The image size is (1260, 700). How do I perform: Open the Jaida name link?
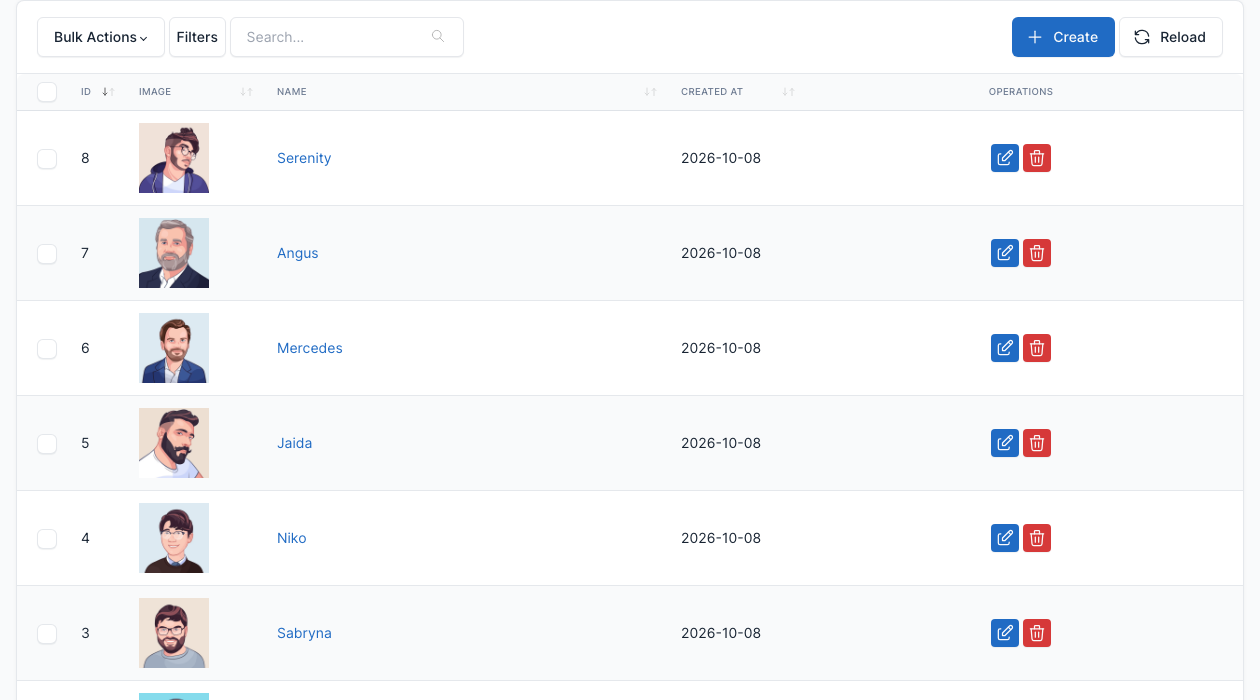[x=295, y=443]
